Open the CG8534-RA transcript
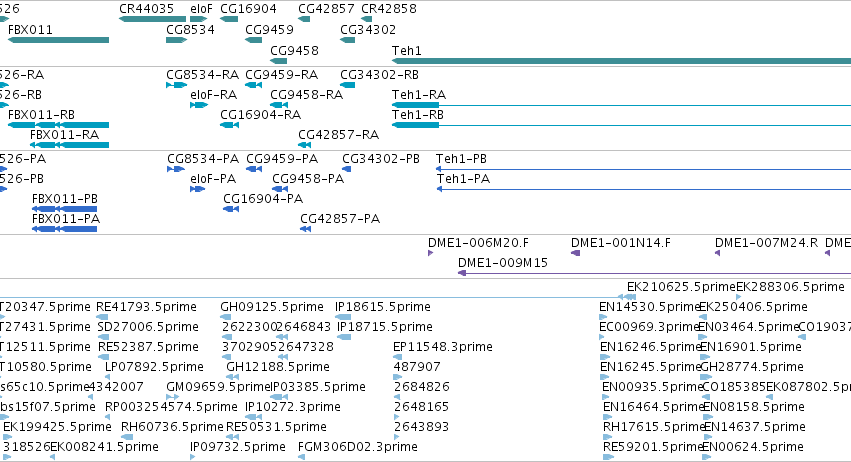The height and width of the screenshot is (462, 851). [176, 85]
